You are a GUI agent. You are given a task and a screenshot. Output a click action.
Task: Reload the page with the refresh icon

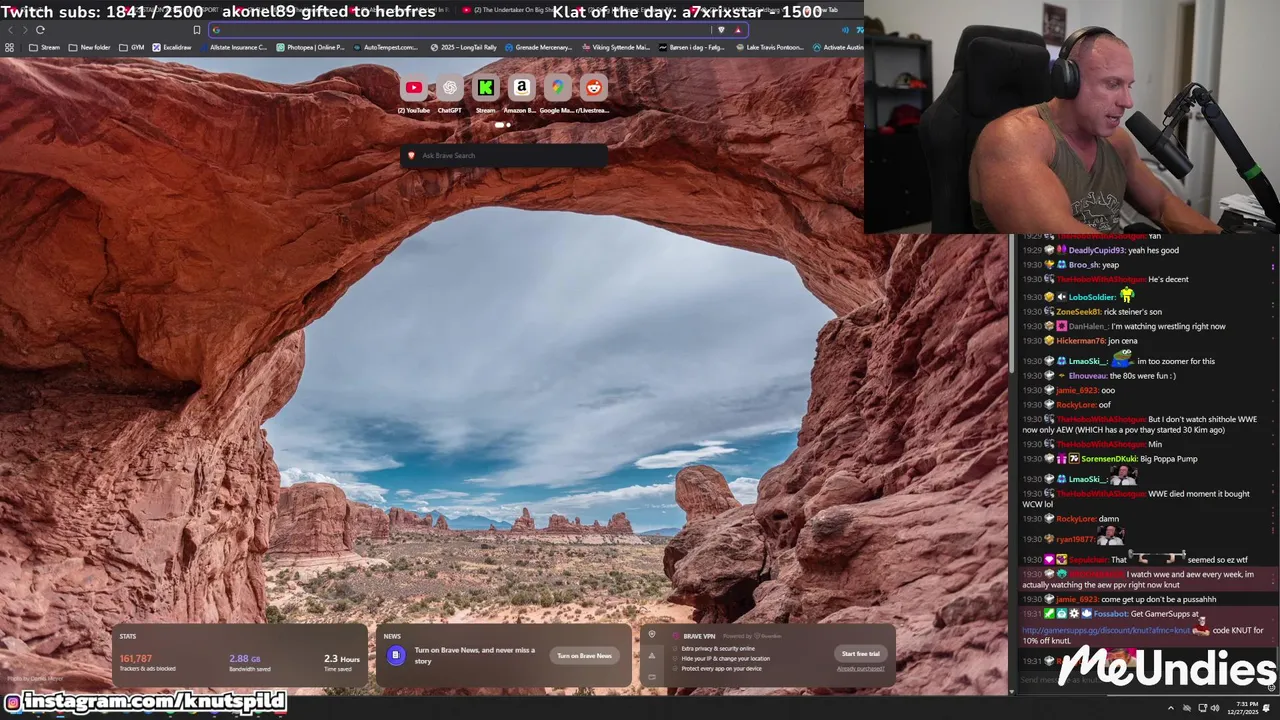(x=40, y=30)
